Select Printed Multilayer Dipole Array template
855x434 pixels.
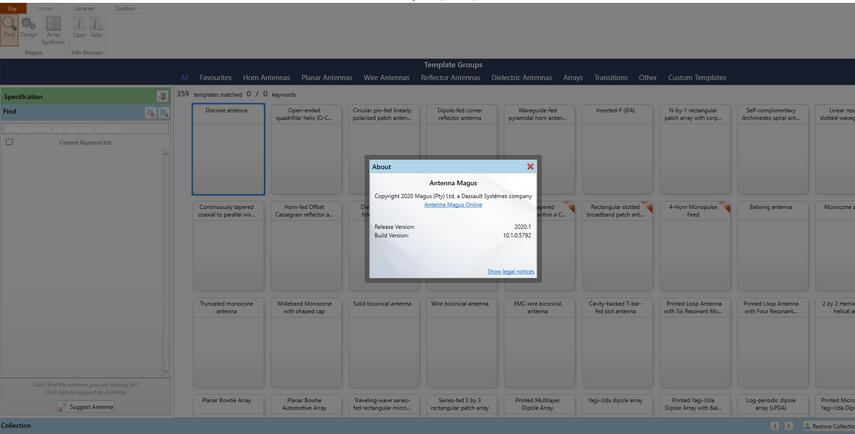click(539, 406)
